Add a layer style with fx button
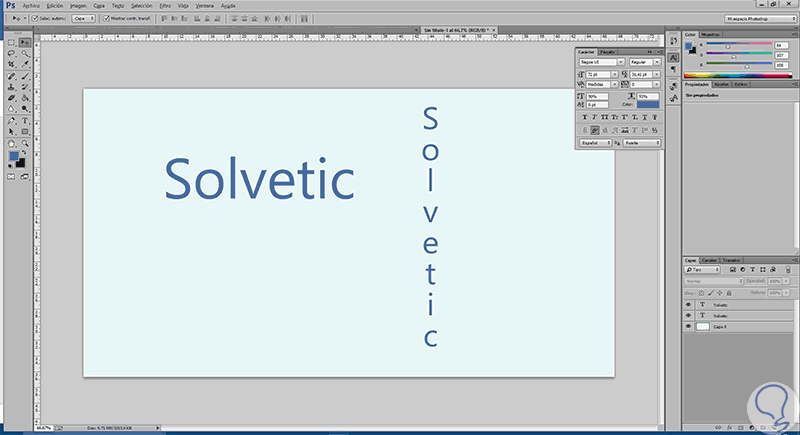 coord(730,428)
